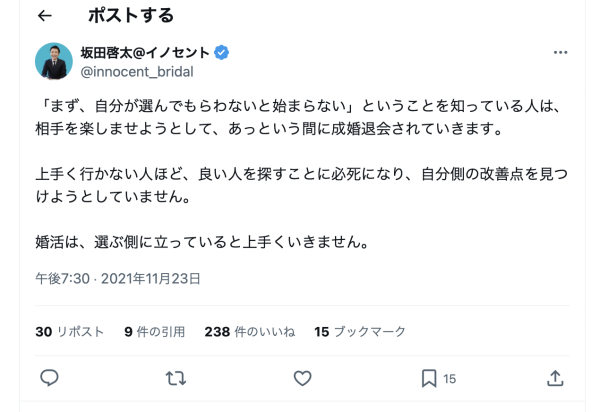Click the paragraph starting 上手く行かない人ほど

300,186
